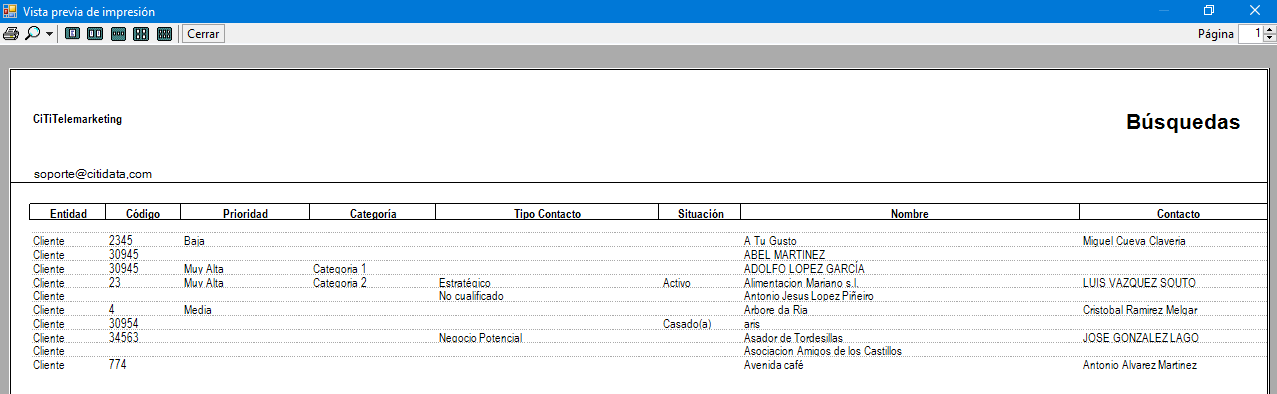Click the Categoria 1 cell
The height and width of the screenshot is (394, 1277).
pos(340,269)
